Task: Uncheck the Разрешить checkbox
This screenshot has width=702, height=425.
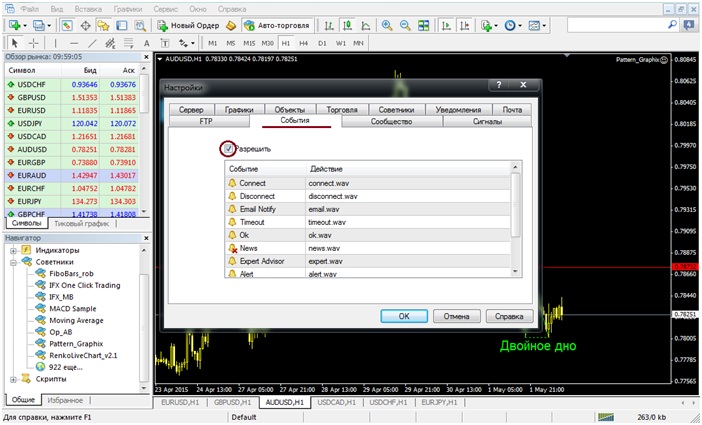Action: pyautogui.click(x=229, y=148)
